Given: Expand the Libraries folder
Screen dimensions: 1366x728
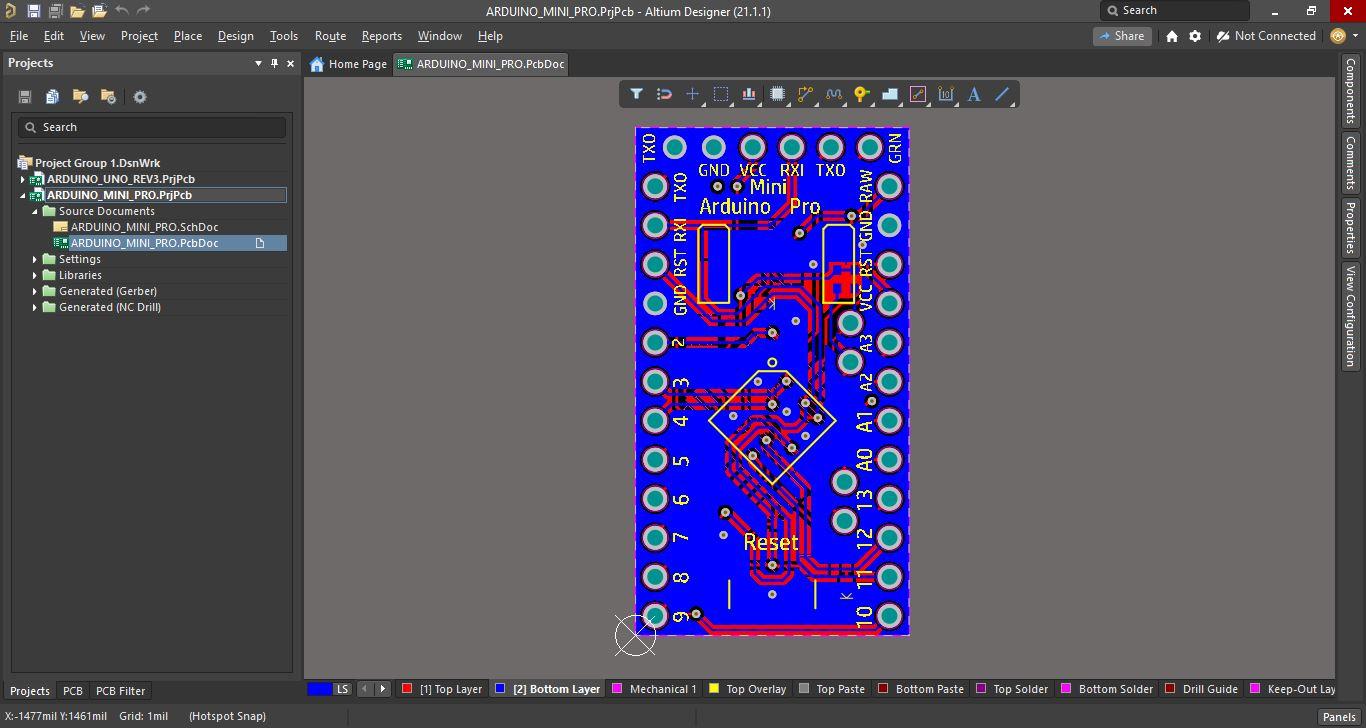Looking at the screenshot, I should [35, 275].
